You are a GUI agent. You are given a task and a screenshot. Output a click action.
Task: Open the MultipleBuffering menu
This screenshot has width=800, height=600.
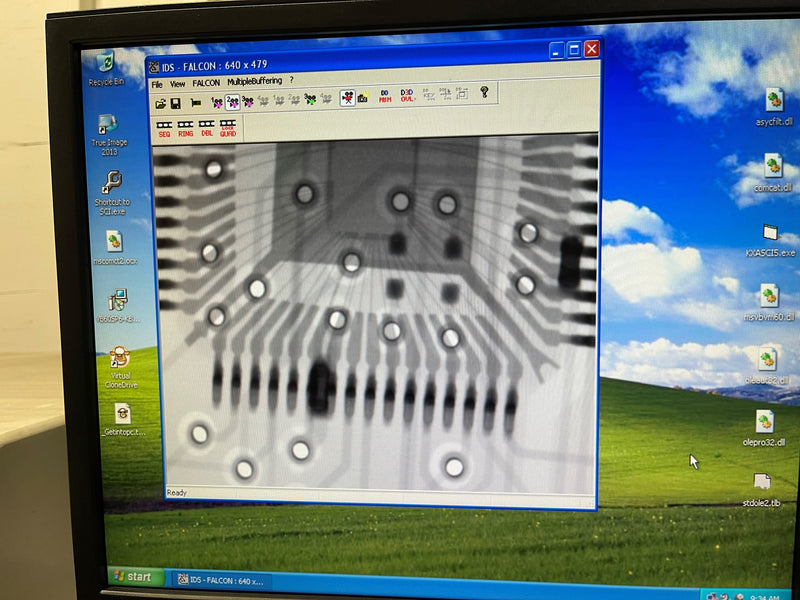253,84
